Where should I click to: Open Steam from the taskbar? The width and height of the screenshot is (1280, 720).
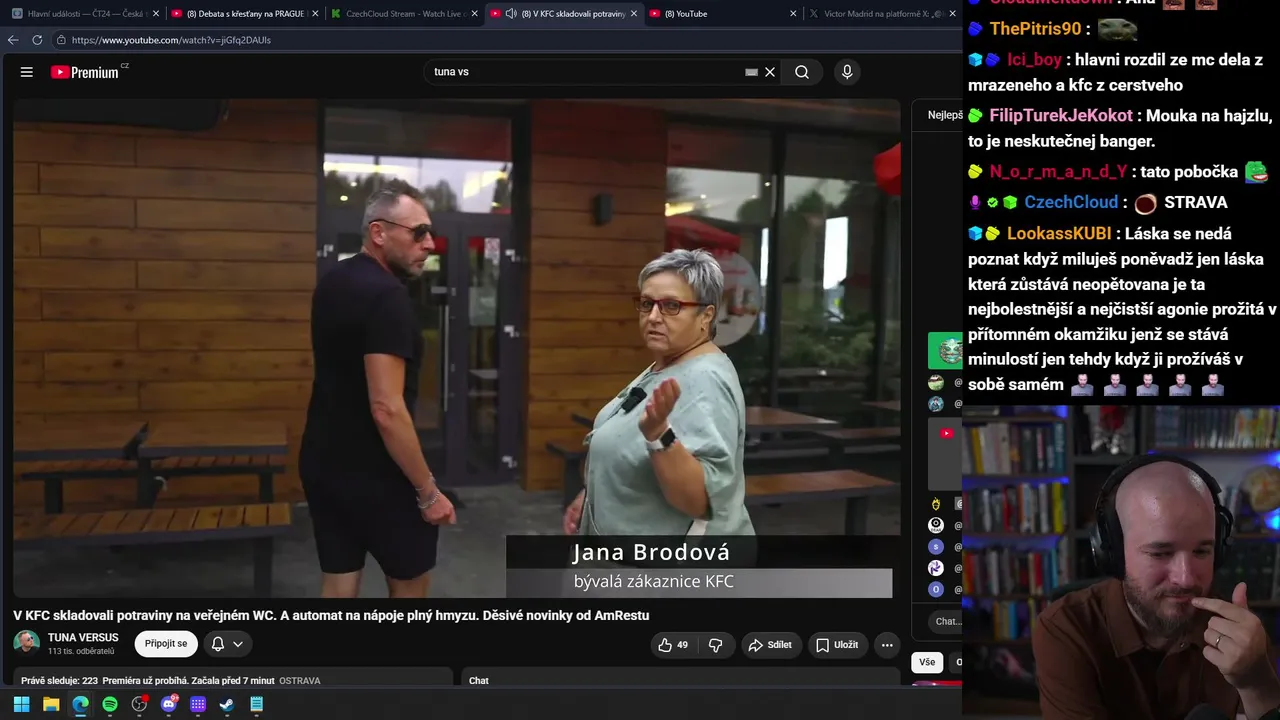tap(227, 704)
